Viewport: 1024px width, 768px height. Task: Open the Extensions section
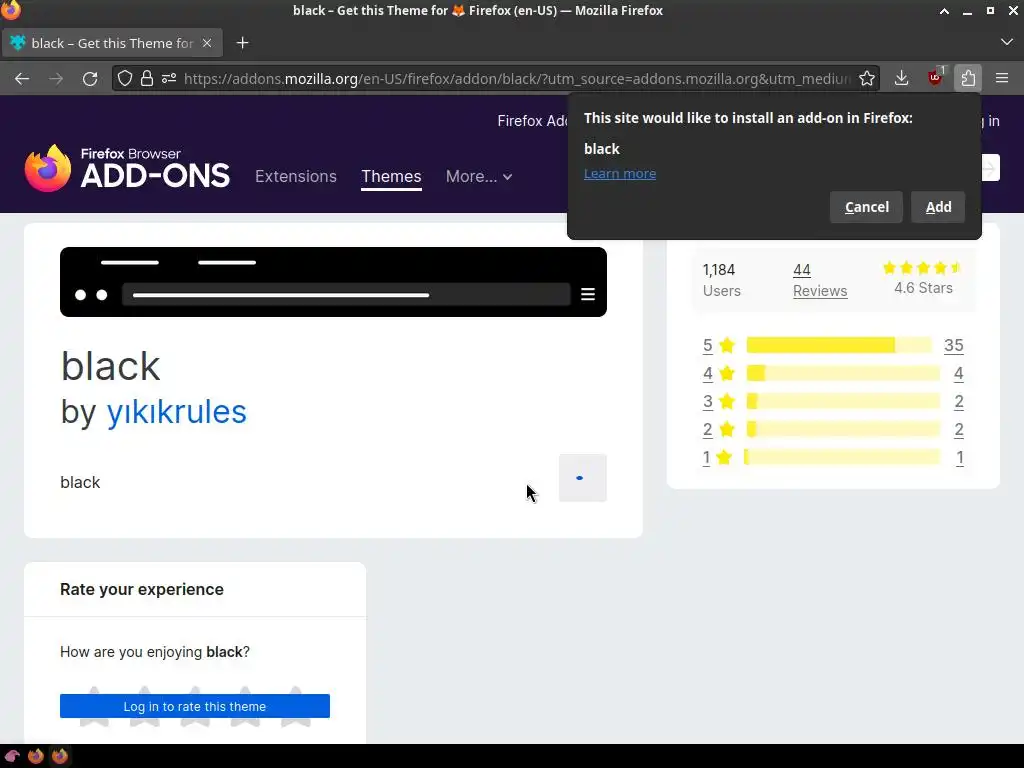296,176
